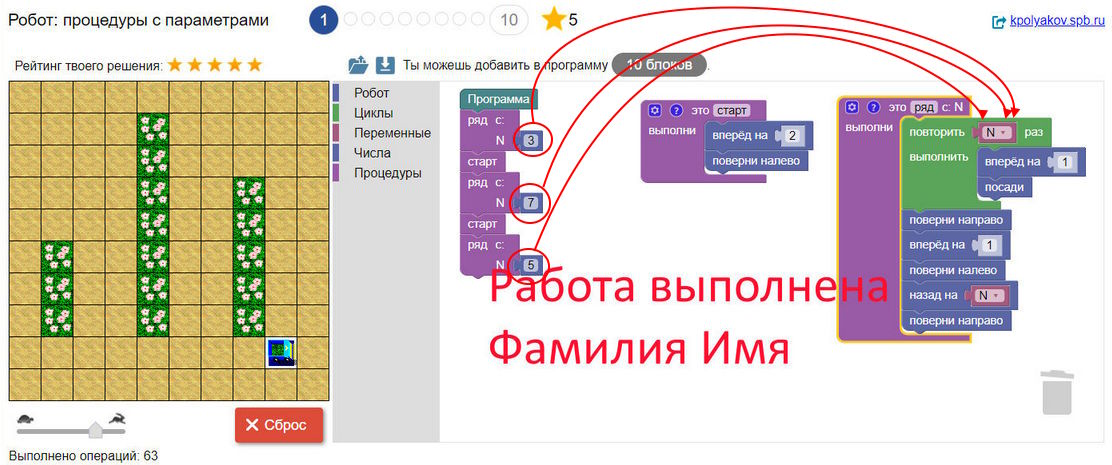
Task: Open the Переменные block category
Action: coord(392,133)
